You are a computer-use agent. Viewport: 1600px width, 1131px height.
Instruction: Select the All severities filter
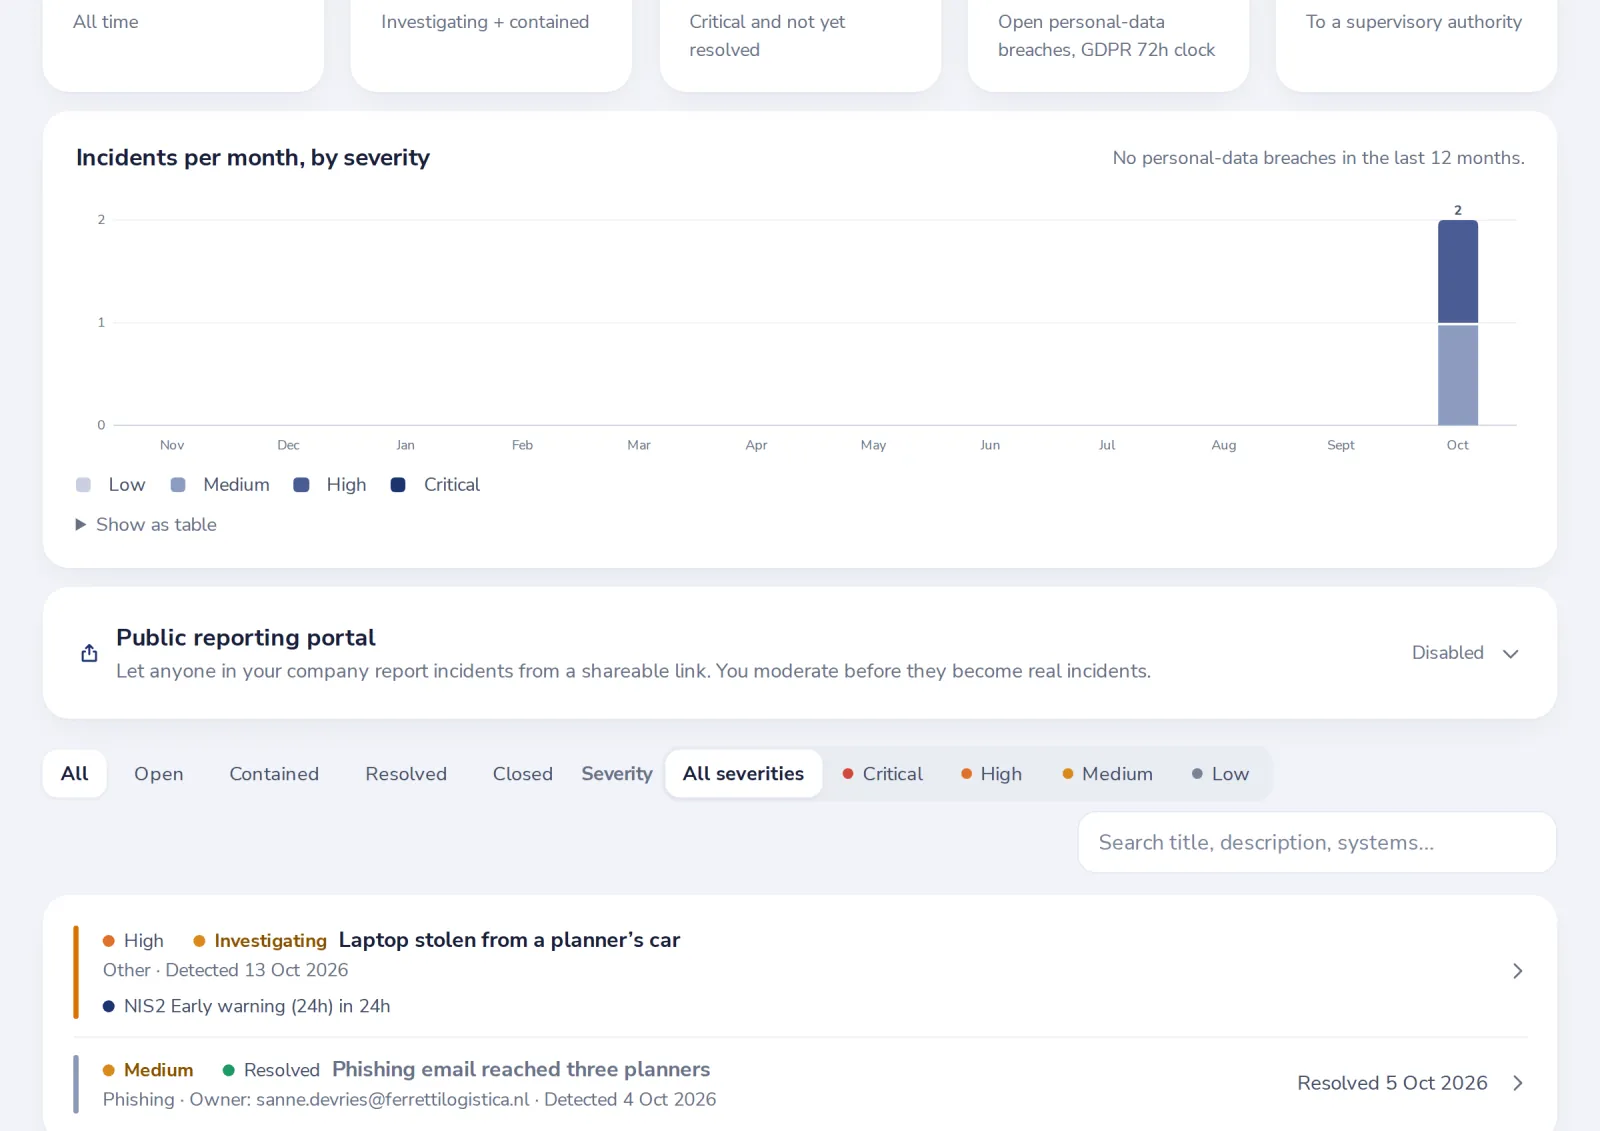tap(743, 774)
